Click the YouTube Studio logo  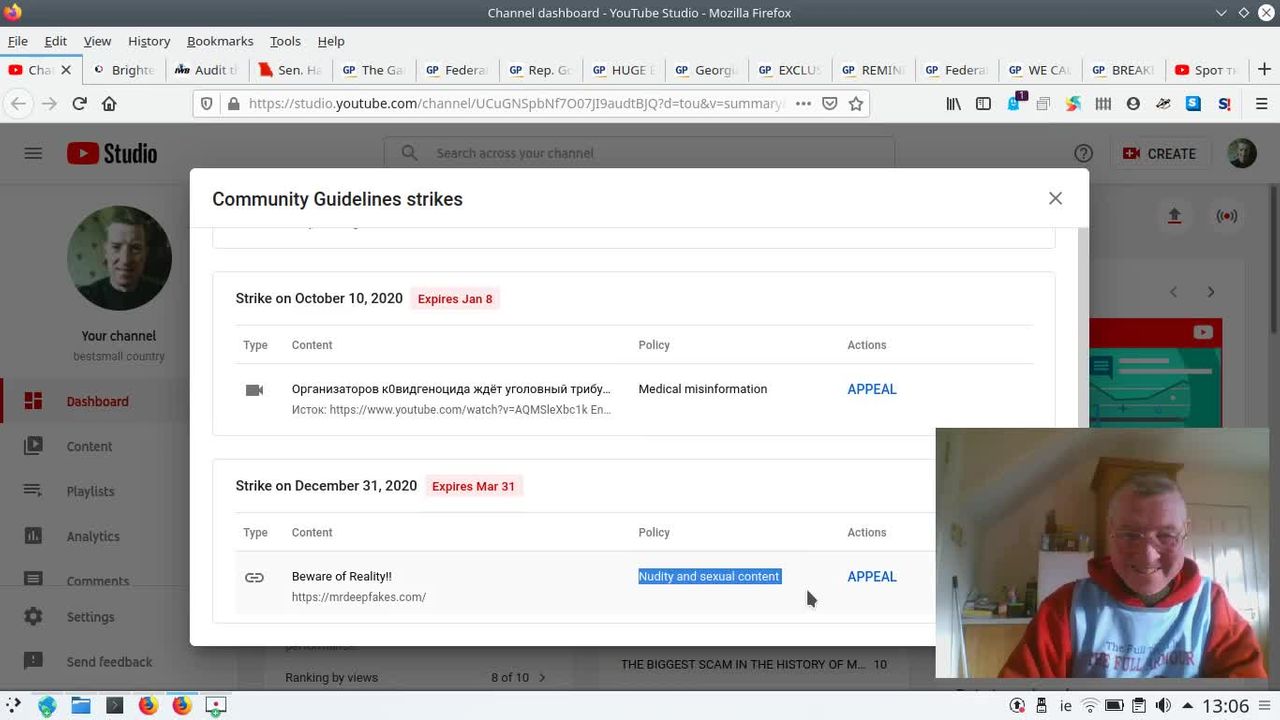pyautogui.click(x=112, y=153)
